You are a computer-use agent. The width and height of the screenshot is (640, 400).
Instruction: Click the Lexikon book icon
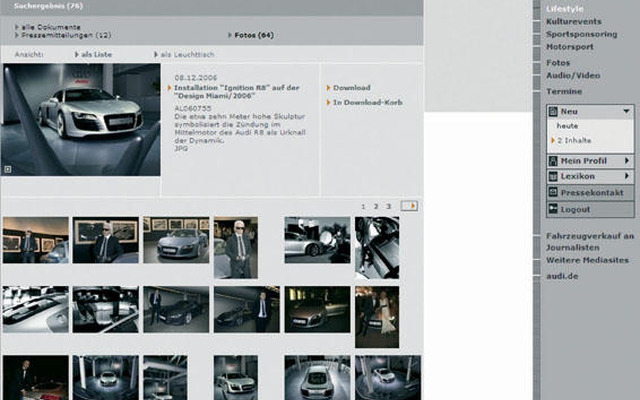click(553, 176)
